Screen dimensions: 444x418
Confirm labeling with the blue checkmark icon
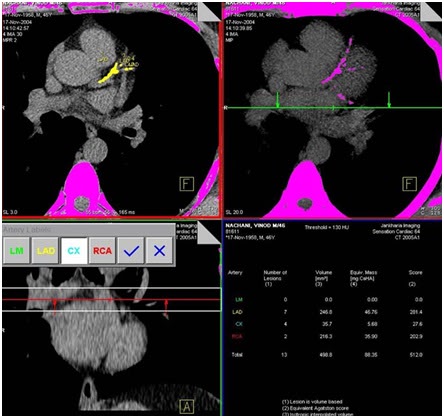131,251
